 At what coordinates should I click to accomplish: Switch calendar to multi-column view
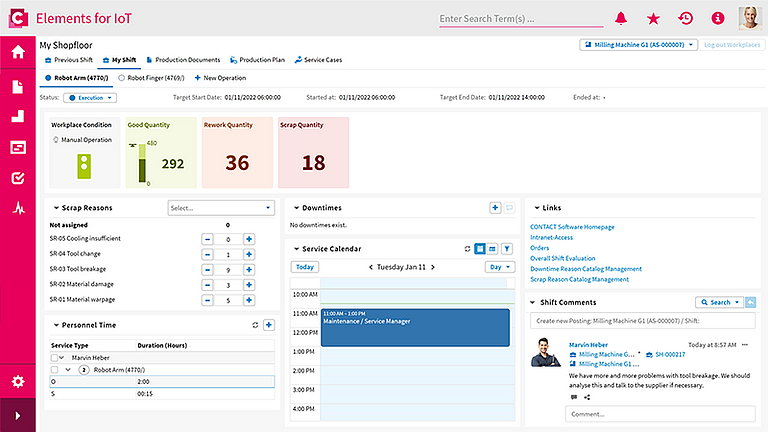pyautogui.click(x=492, y=249)
